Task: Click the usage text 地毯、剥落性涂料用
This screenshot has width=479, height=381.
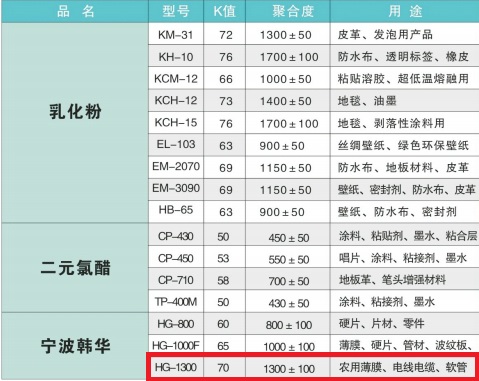Action: pos(391,123)
